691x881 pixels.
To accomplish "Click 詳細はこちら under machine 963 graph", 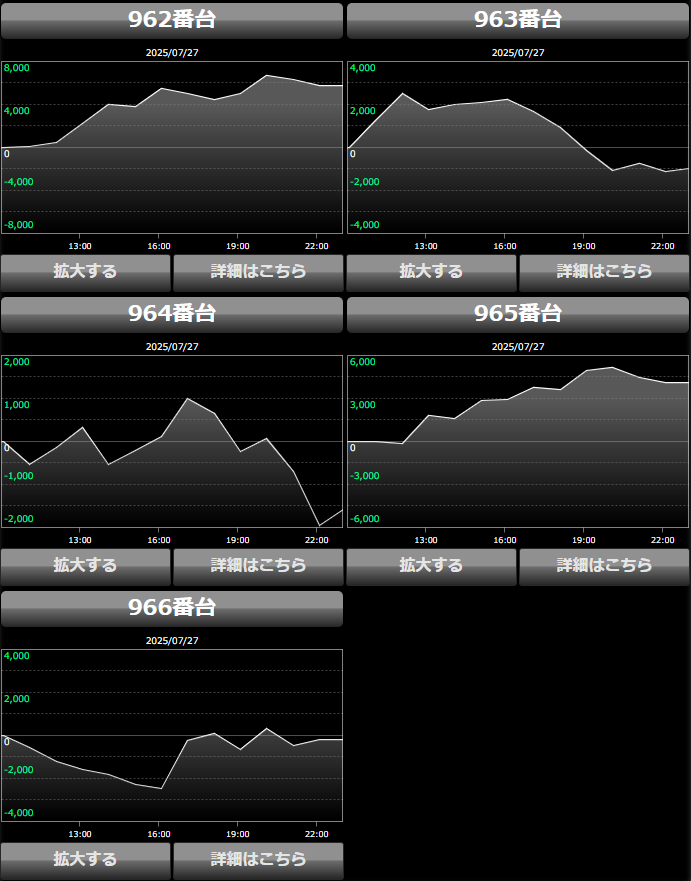I will (604, 273).
